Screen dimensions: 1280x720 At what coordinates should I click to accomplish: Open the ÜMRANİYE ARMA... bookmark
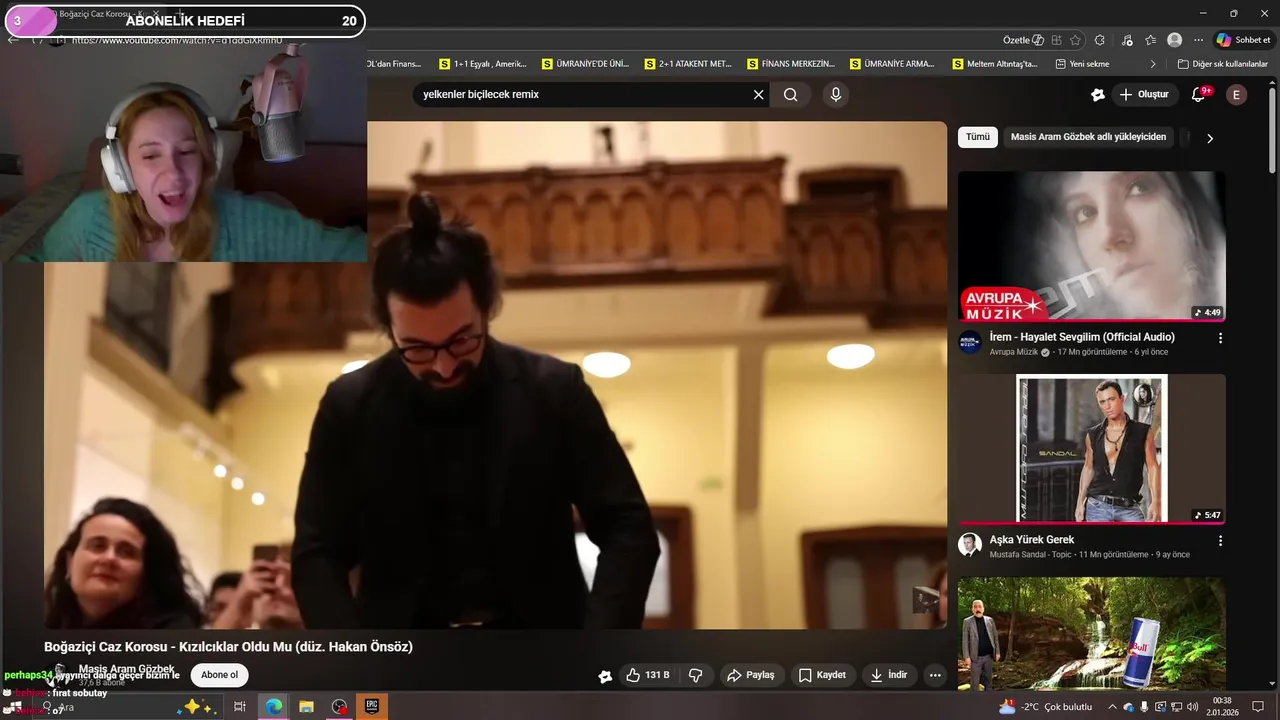click(893, 64)
